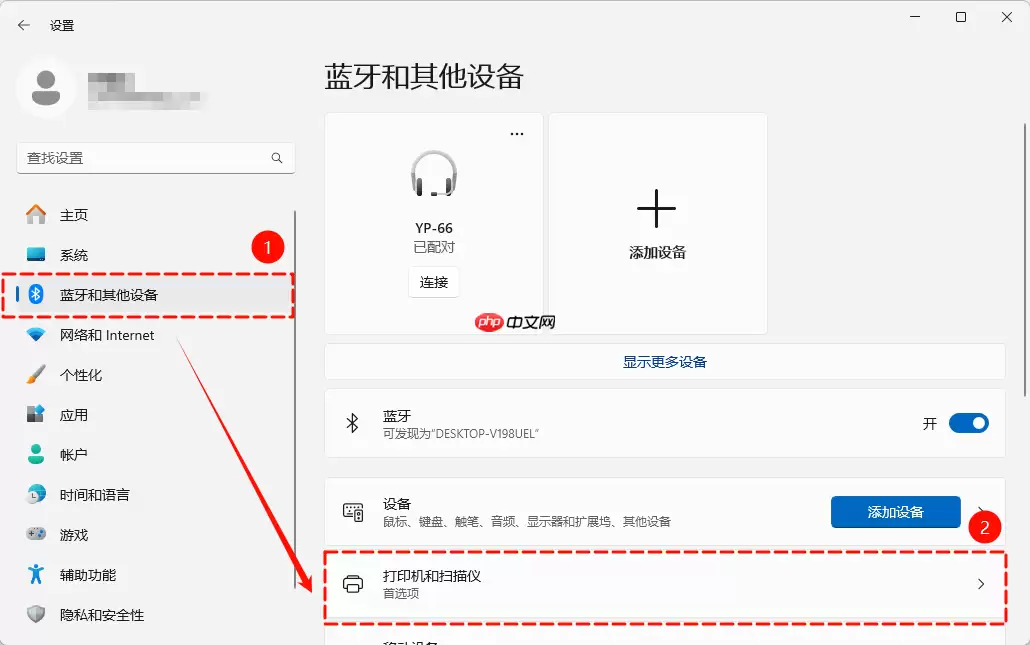The image size is (1030, 645).
Task: Click 显示更多设备 link
Action: pyautogui.click(x=665, y=362)
